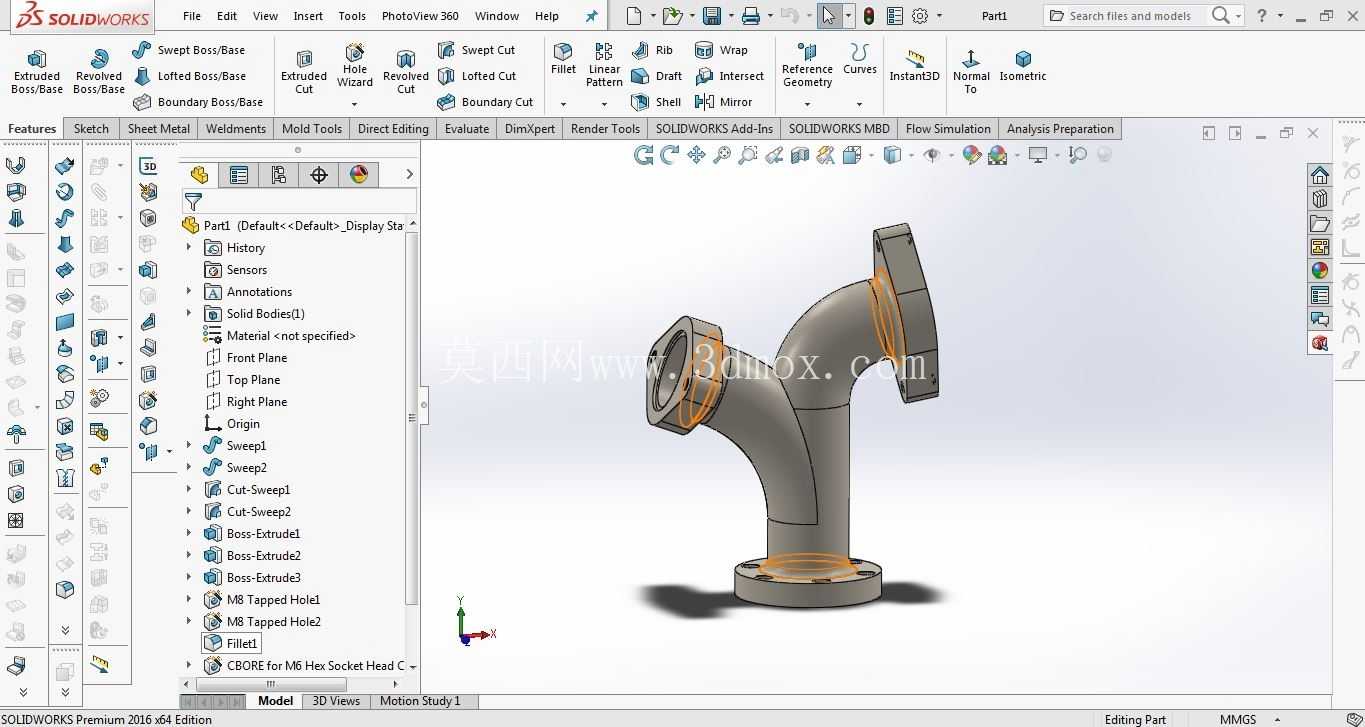Open Edit Appearance color ball
The image size is (1365, 727).
971,155
